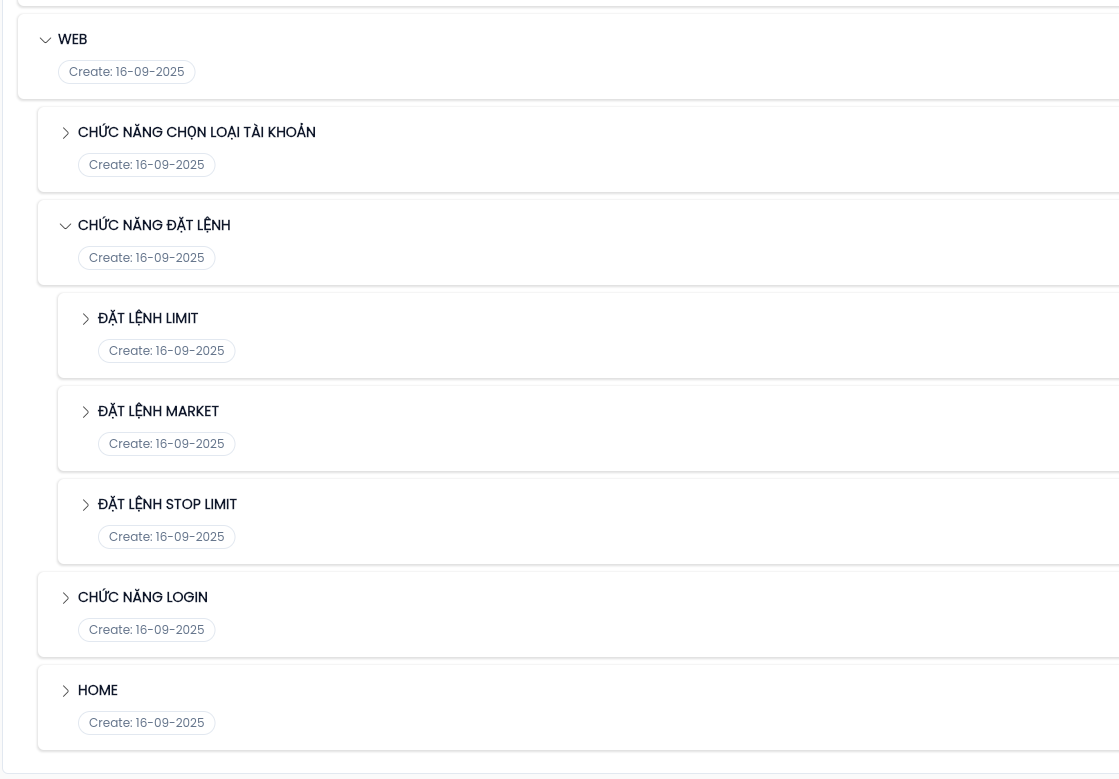Click Create date tag under ĐẶT LỆNH MARKET
This screenshot has width=1119, height=779.
(167, 444)
